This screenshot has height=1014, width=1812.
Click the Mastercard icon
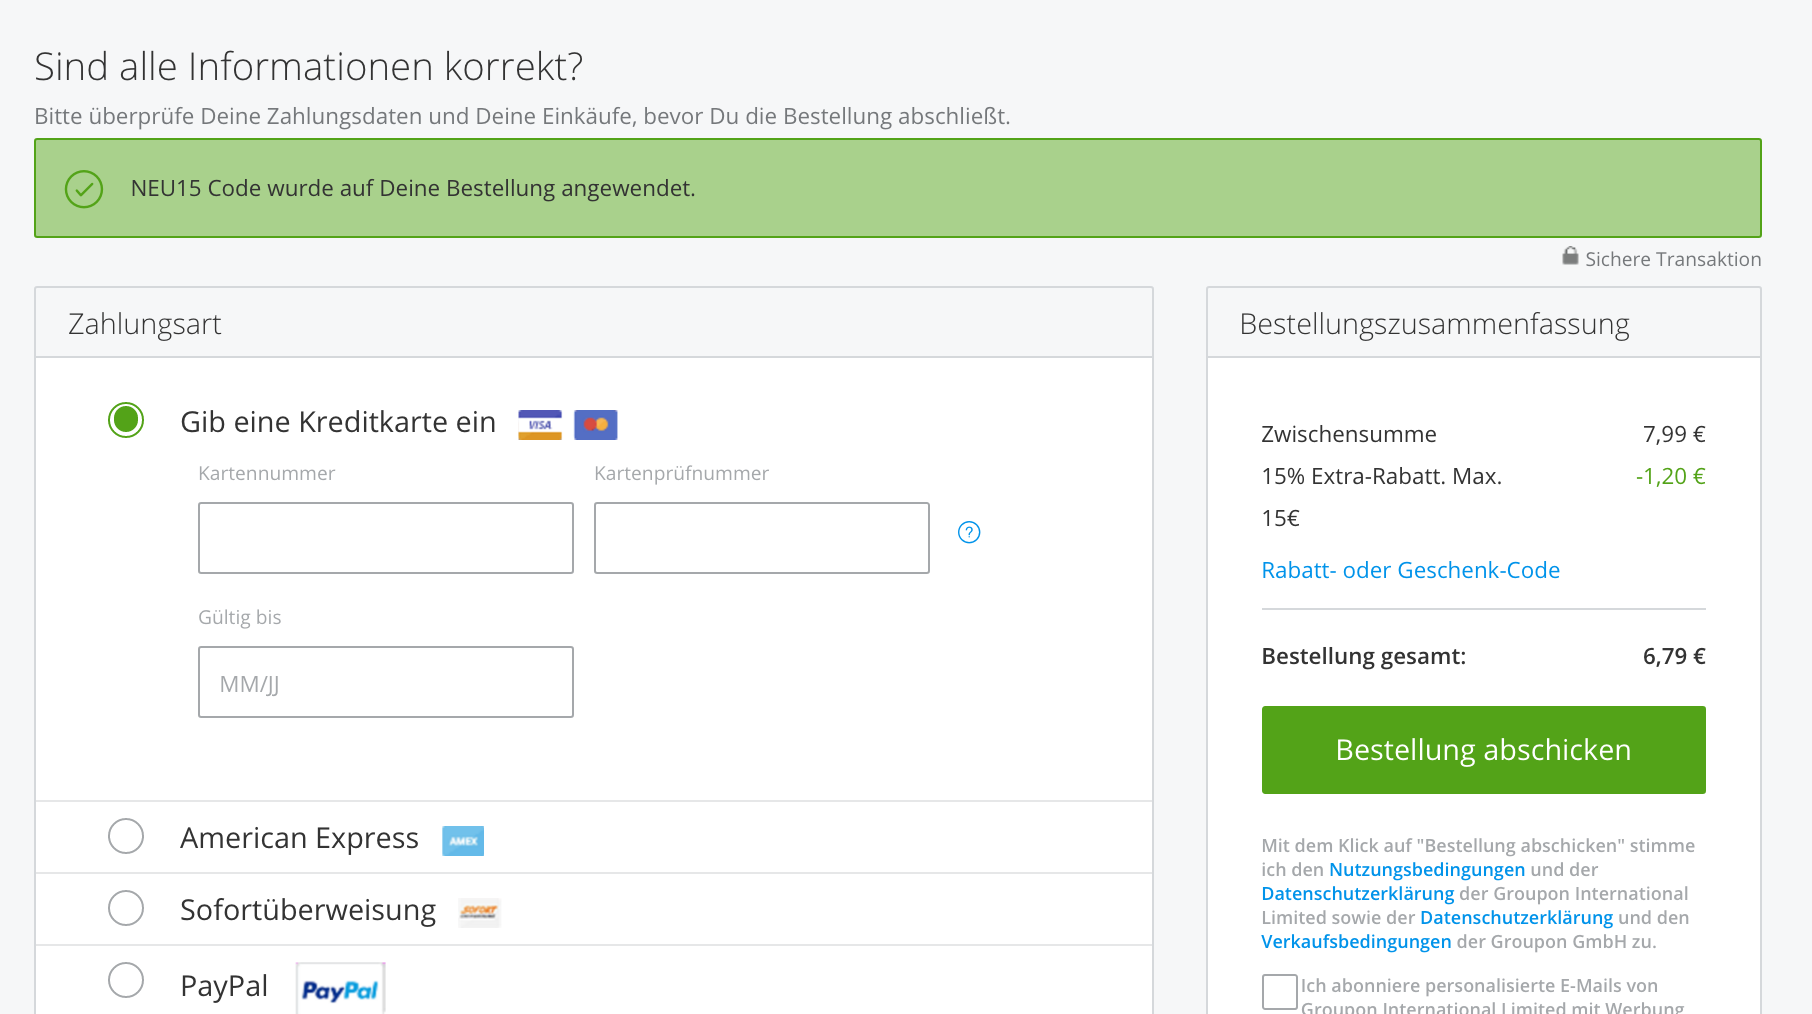pos(596,425)
